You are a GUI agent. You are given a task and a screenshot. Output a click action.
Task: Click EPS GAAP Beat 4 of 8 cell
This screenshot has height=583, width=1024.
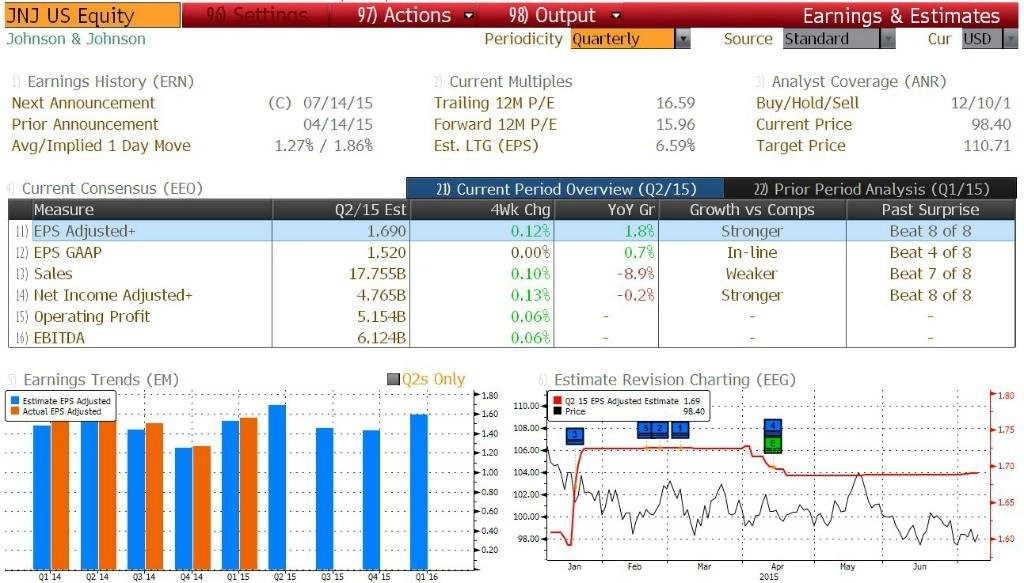tap(931, 253)
